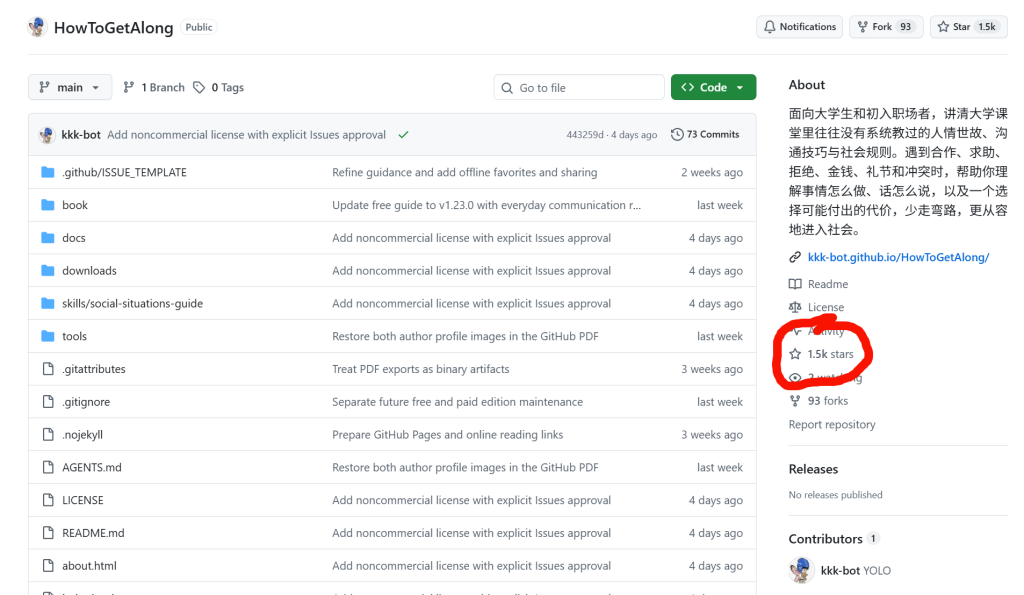Click the folder icon next to tools
This screenshot has width=1024, height=595.
click(x=48, y=336)
